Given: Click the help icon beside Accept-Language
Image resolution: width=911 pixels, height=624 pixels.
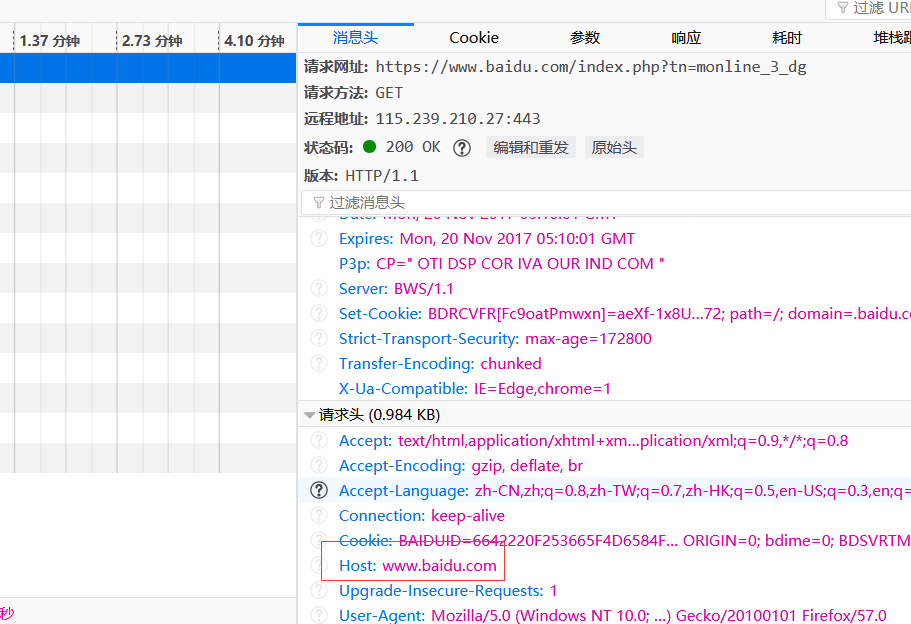Looking at the screenshot, I should pos(319,491).
